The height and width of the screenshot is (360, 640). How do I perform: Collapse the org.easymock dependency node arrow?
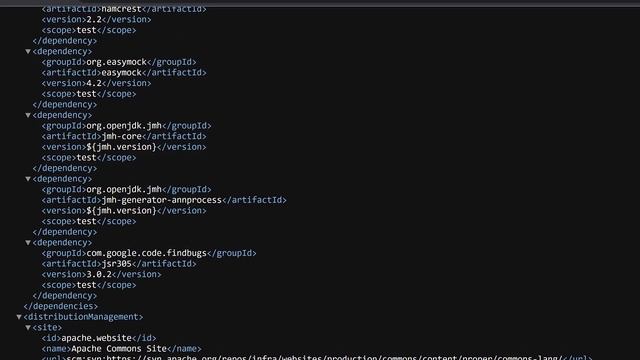pyautogui.click(x=28, y=51)
